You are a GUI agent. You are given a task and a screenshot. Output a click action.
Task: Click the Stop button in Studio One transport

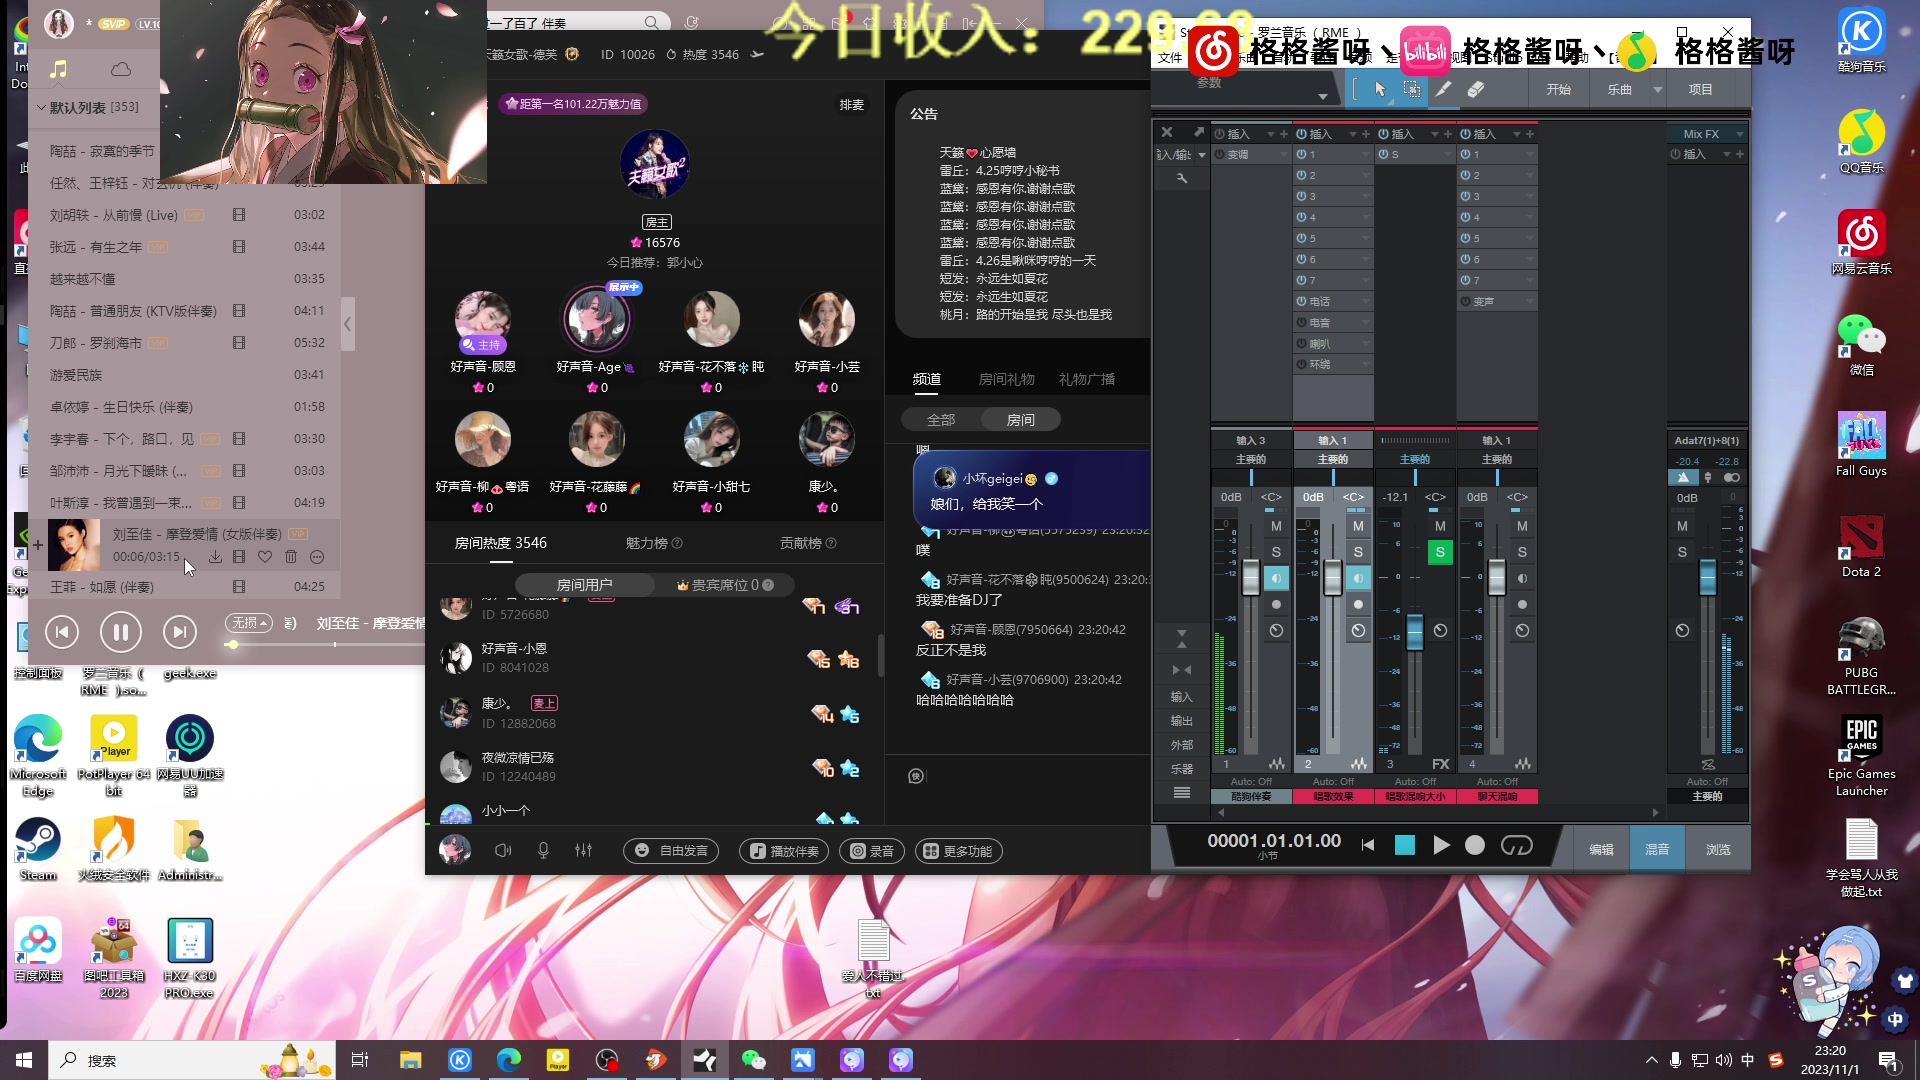click(1405, 846)
